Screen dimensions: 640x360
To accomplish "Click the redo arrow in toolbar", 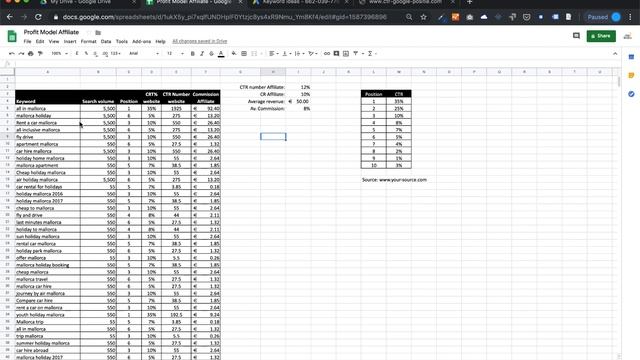I will (x=21, y=53).
